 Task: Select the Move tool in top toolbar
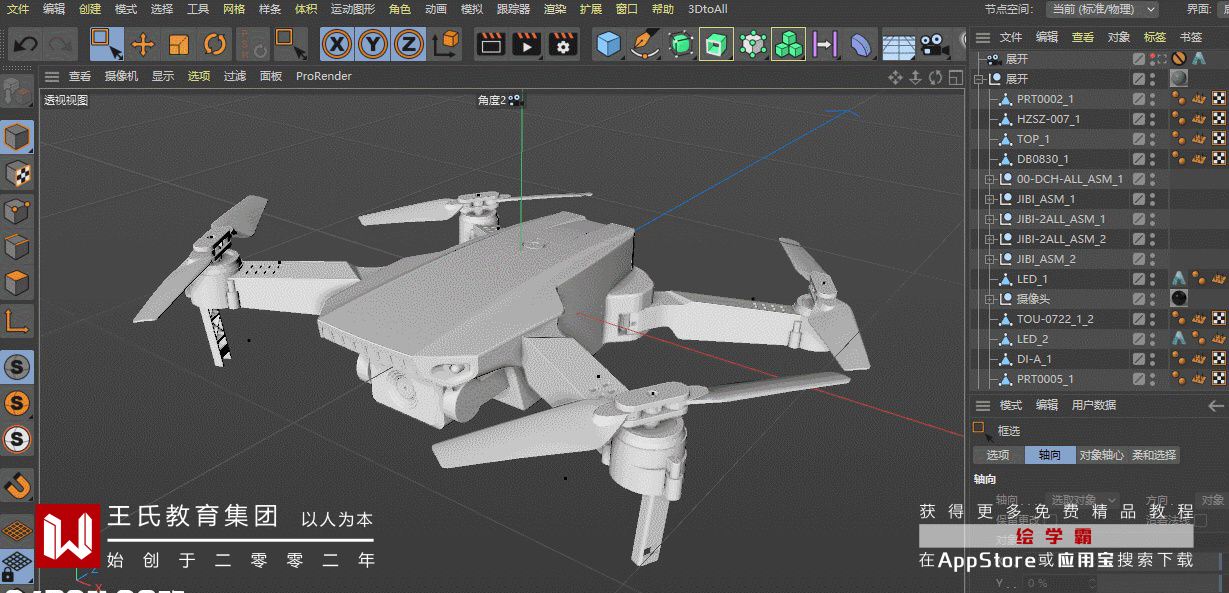point(143,44)
